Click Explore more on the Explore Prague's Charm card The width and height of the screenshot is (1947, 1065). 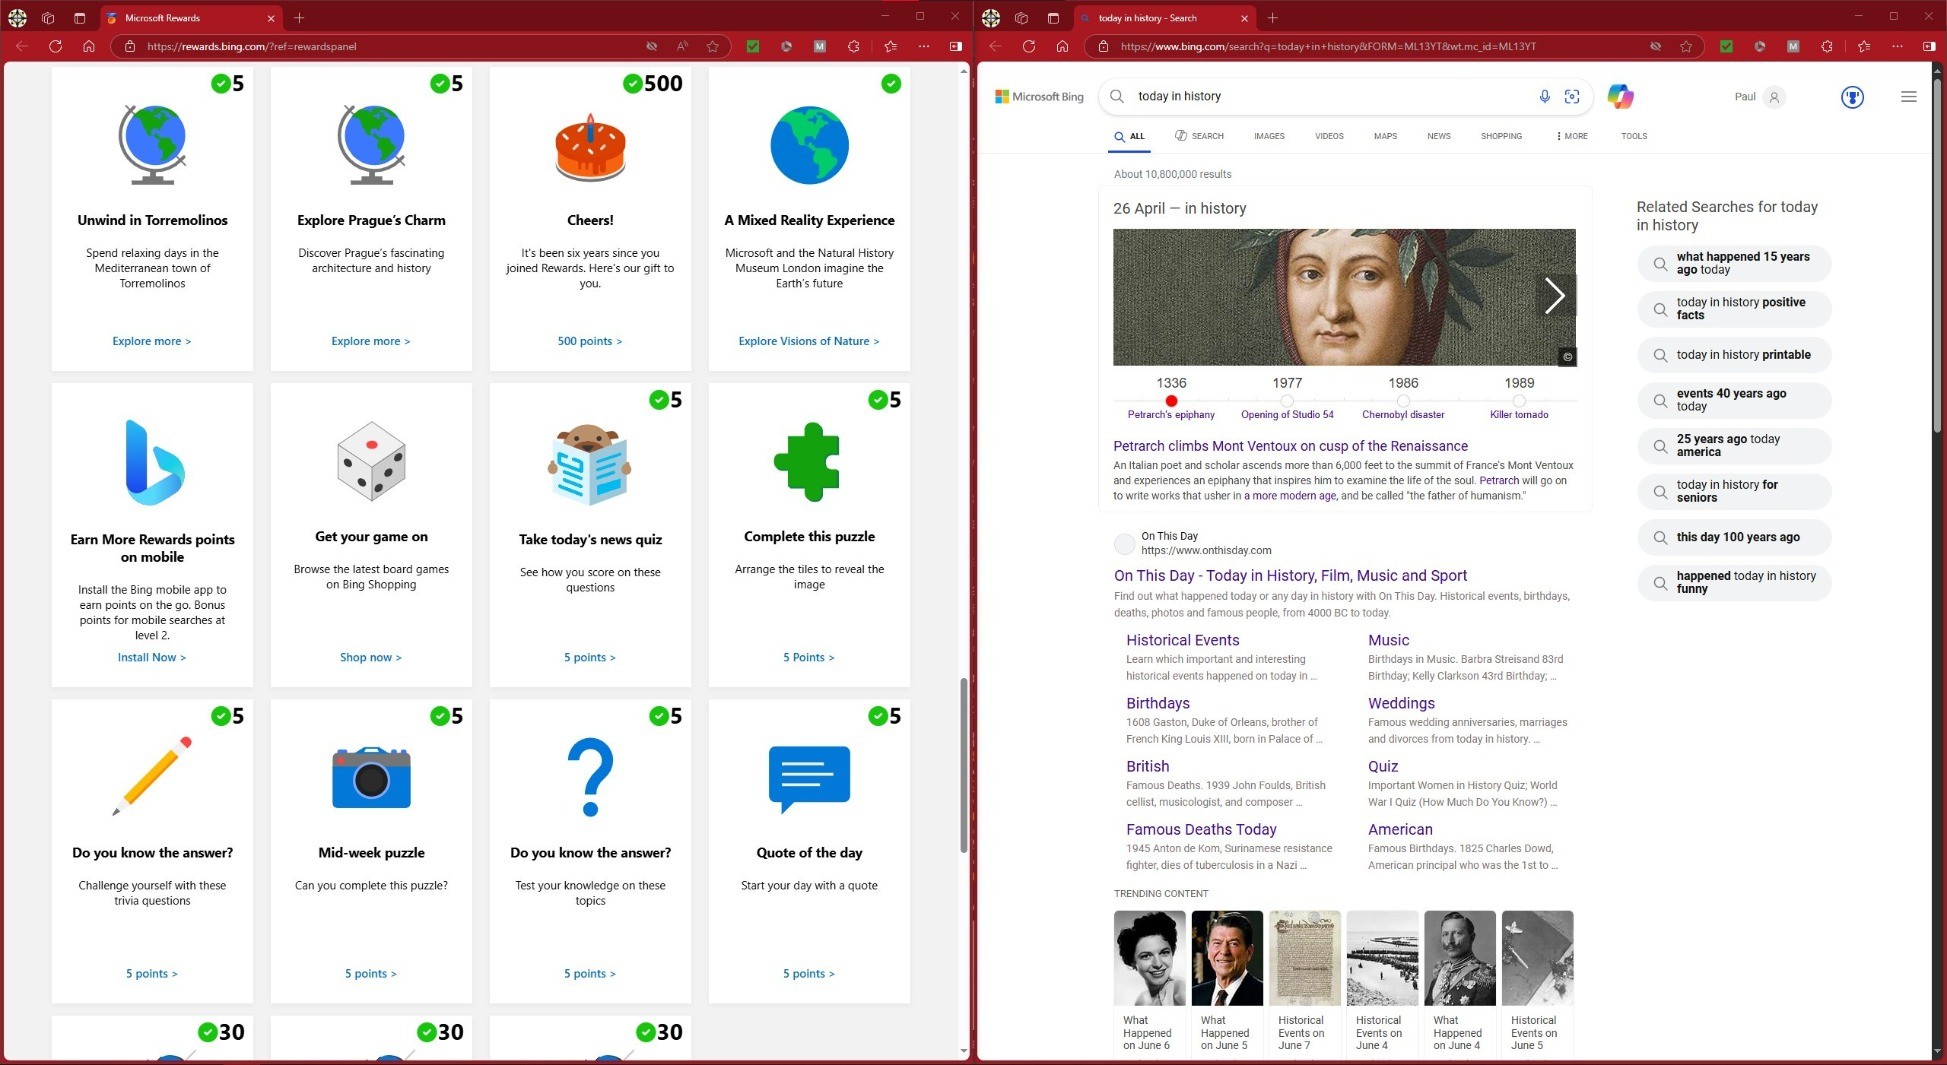click(371, 341)
